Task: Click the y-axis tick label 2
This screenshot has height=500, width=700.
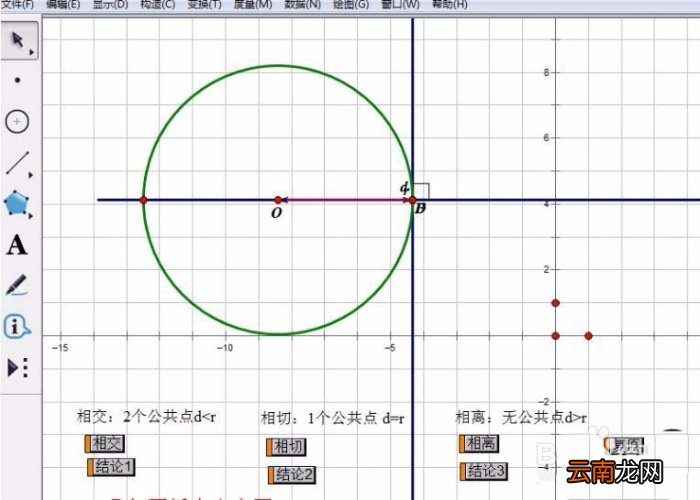Action: (546, 269)
